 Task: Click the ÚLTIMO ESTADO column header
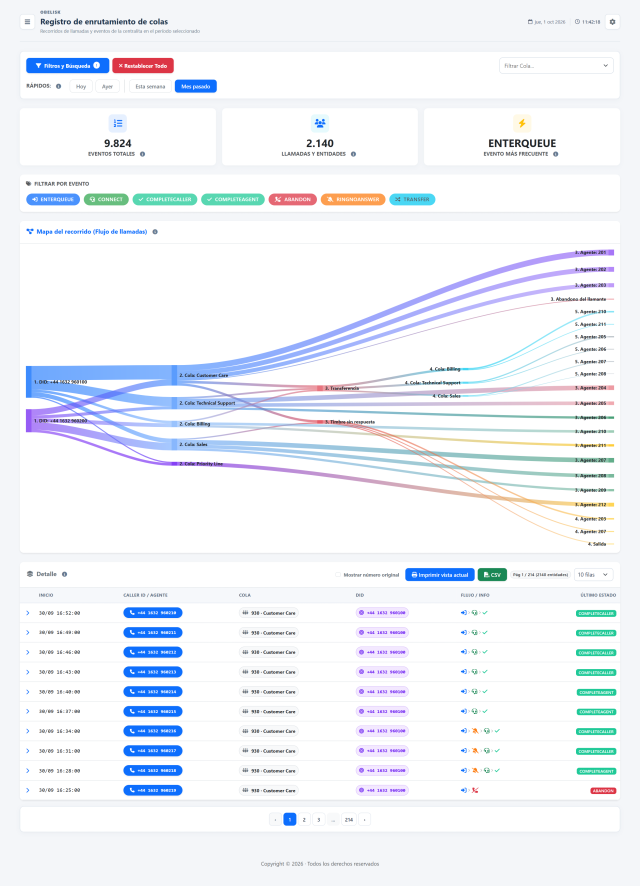coord(598,595)
